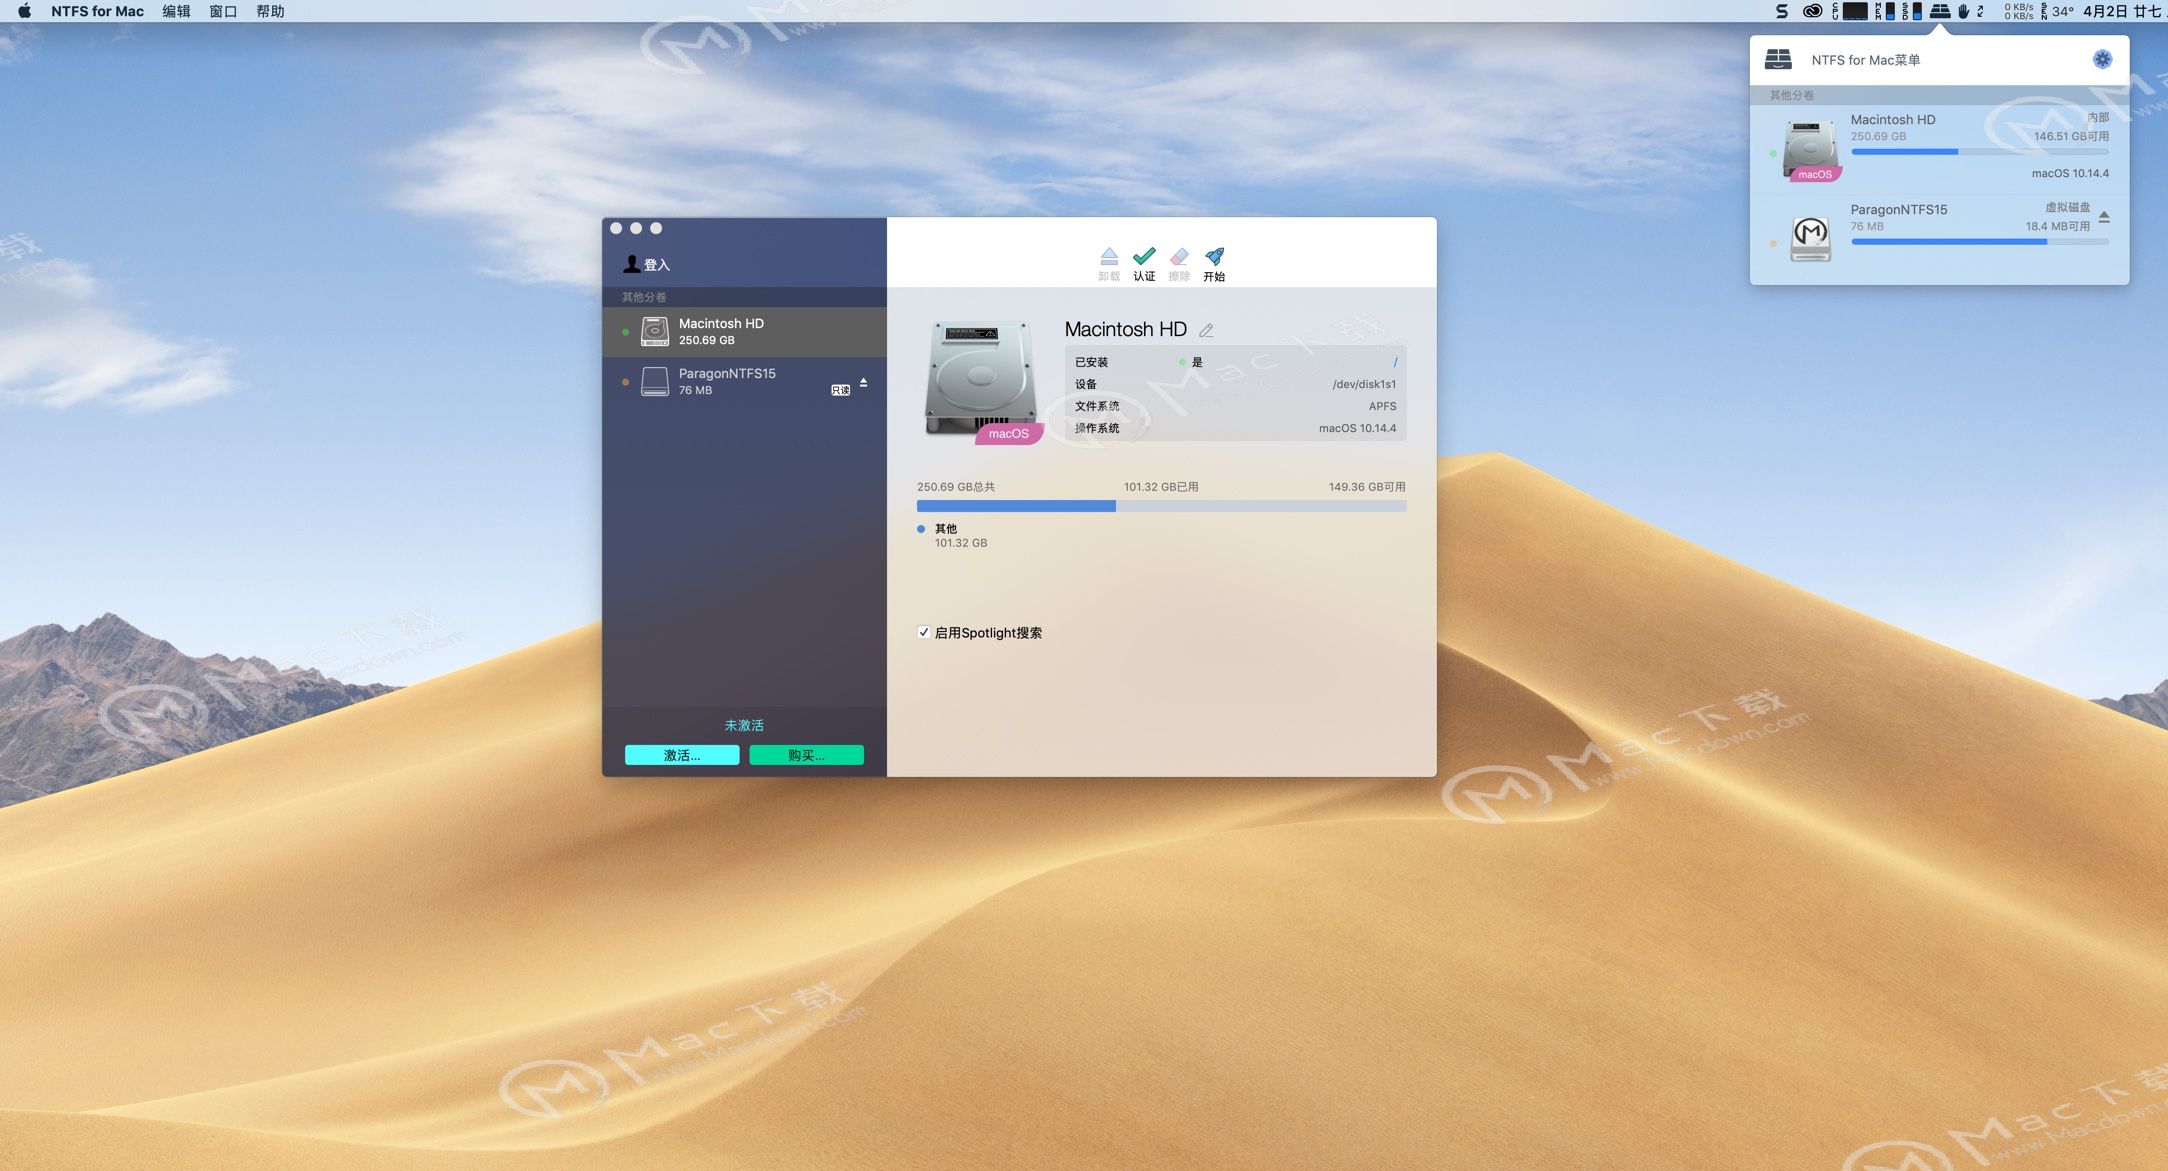
Task: Click the MEM memory indicator in menu bar
Action: 1885,11
